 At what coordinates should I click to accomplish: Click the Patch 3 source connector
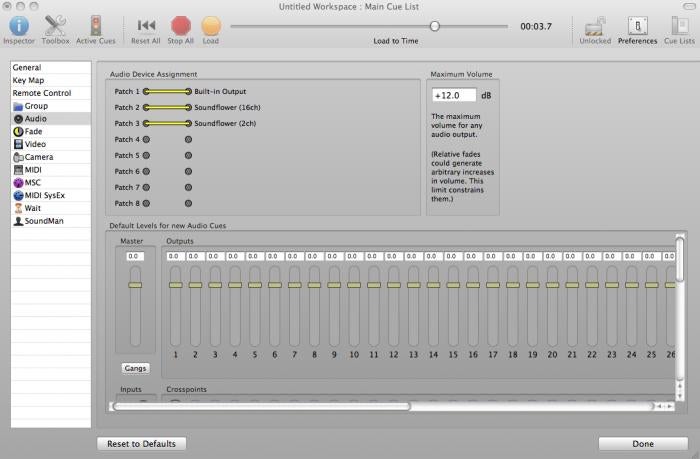[x=146, y=124]
